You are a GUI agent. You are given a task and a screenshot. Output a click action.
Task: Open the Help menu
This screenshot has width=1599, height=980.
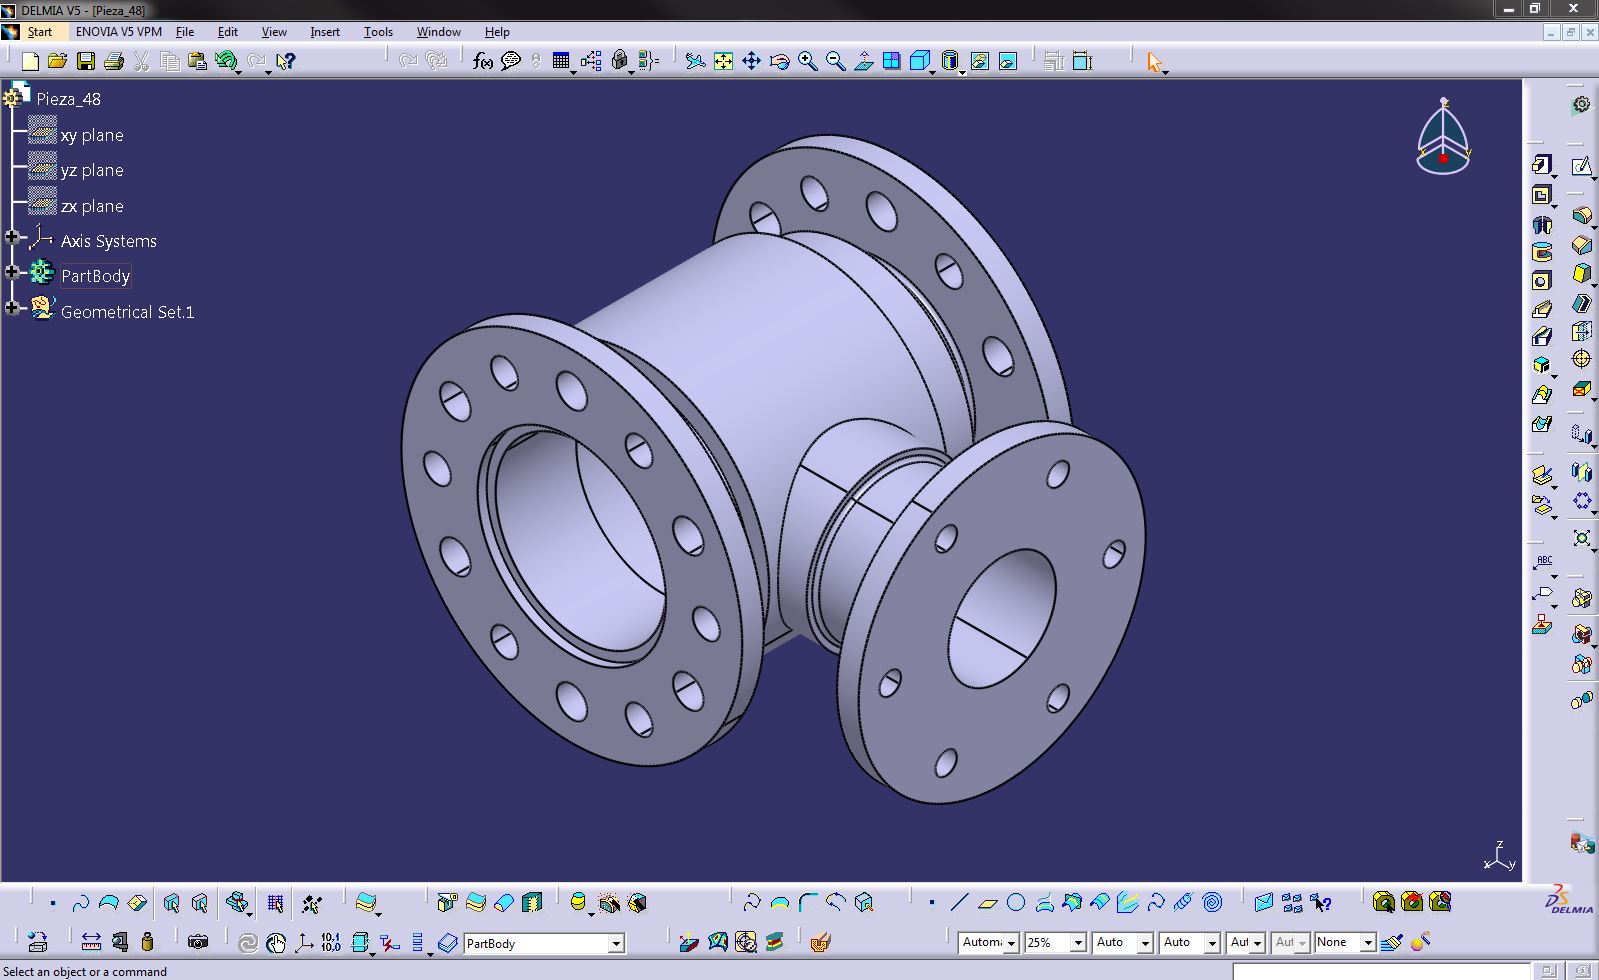497,32
